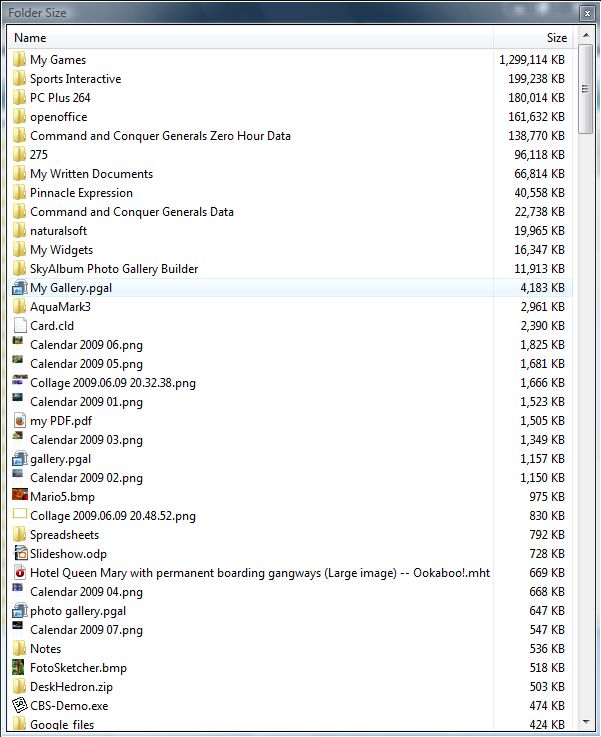Click the AquaMark3 folder icon
Viewport: 601px width, 737px height.
coord(19,306)
